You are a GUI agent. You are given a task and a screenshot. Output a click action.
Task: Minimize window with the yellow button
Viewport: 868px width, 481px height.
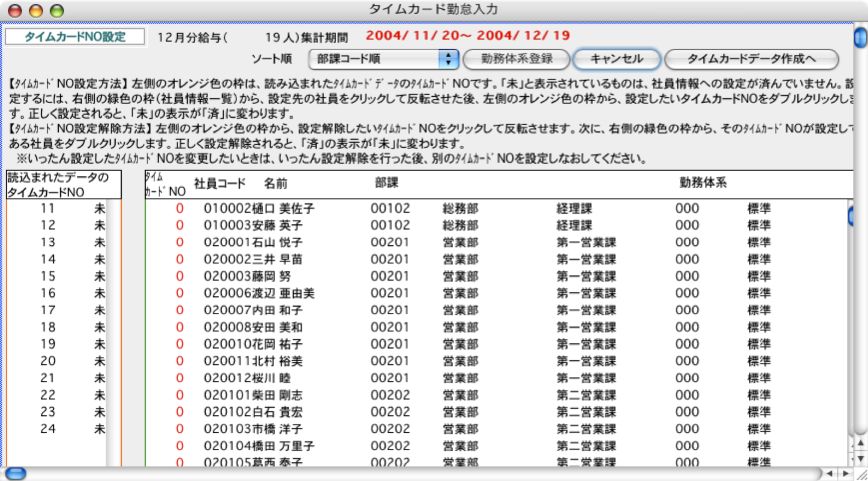coord(34,9)
